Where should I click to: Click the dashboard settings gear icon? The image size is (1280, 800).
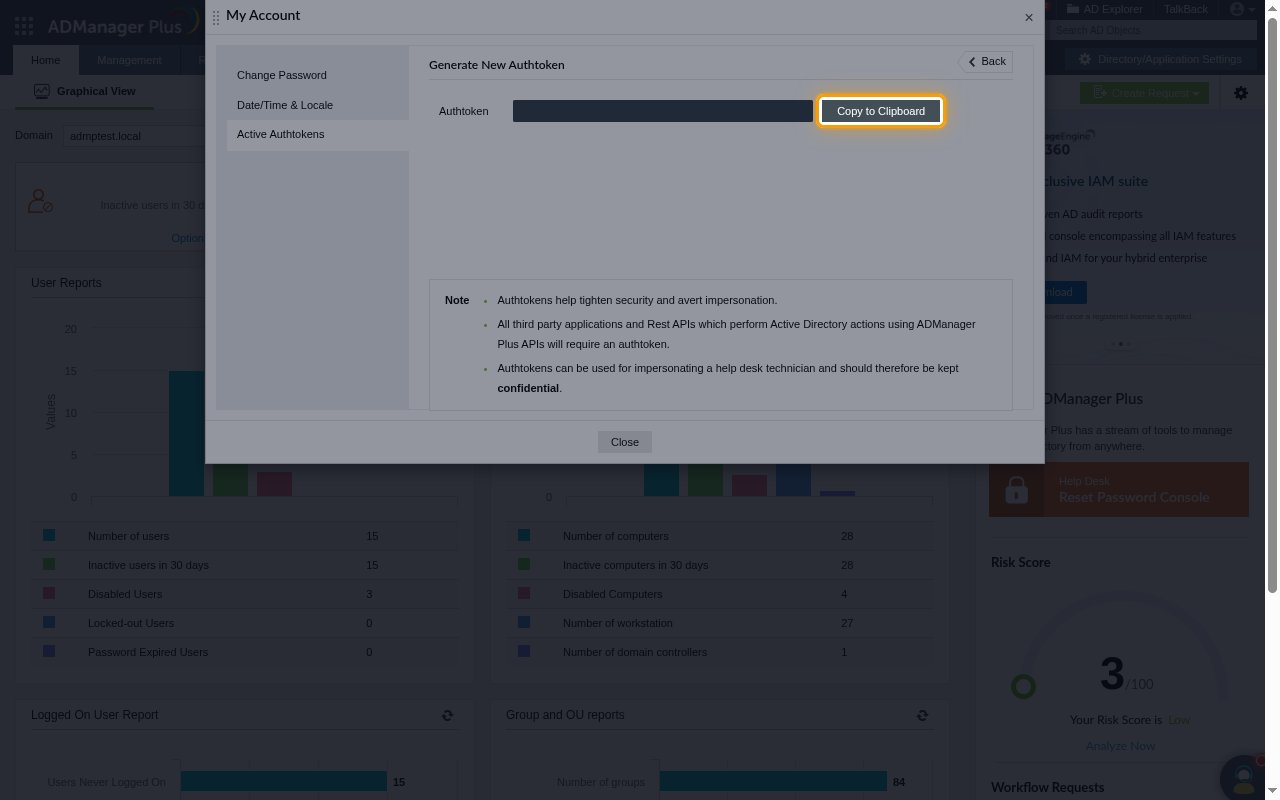coord(1241,93)
